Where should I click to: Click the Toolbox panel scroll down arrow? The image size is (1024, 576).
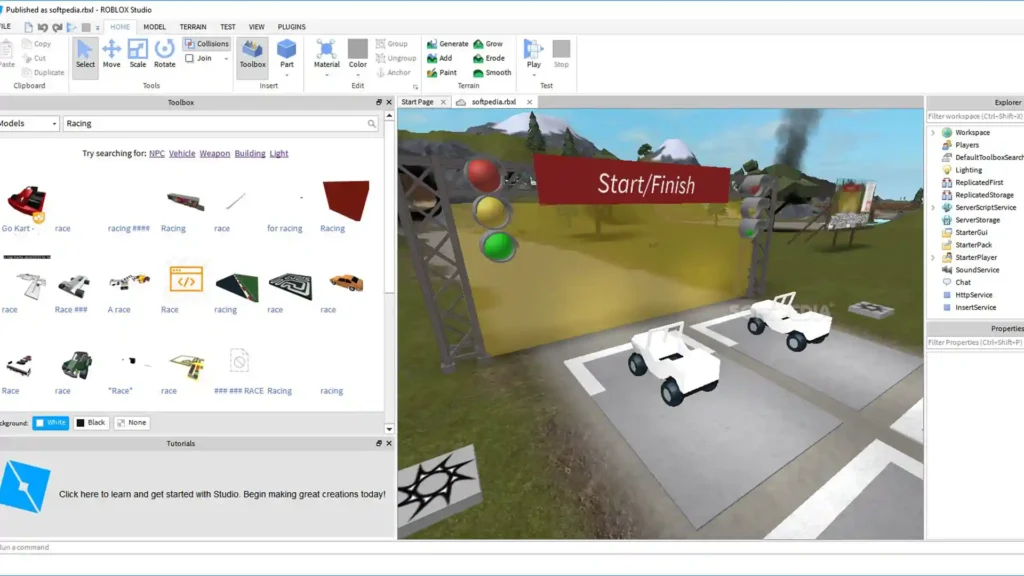tap(389, 429)
